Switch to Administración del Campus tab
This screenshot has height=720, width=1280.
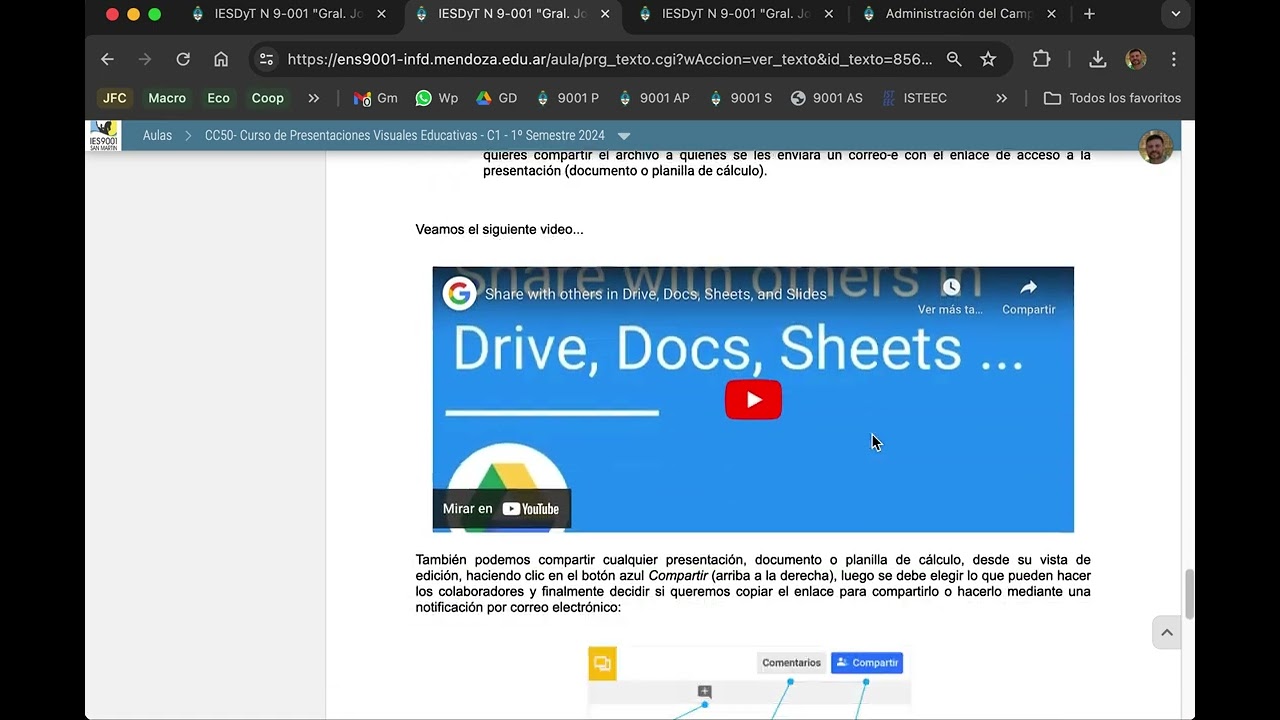pyautogui.click(x=958, y=14)
